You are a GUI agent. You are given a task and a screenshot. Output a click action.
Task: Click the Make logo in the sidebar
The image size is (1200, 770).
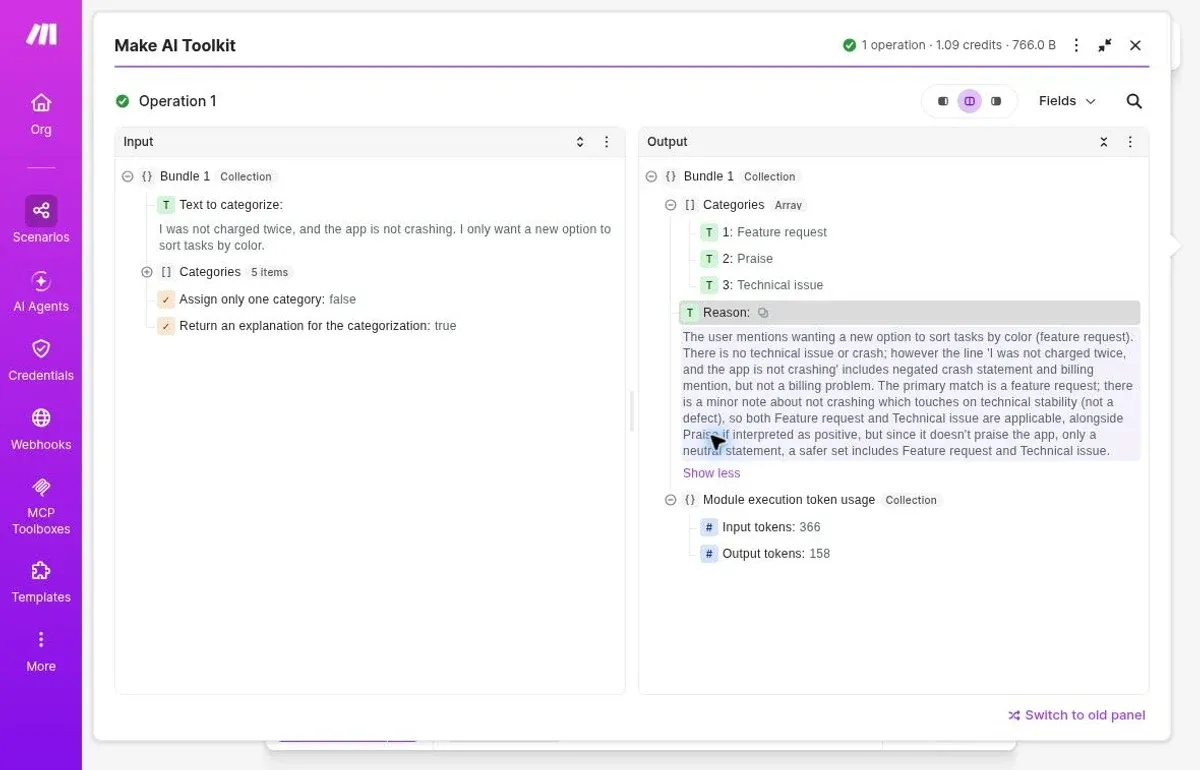(x=41, y=34)
